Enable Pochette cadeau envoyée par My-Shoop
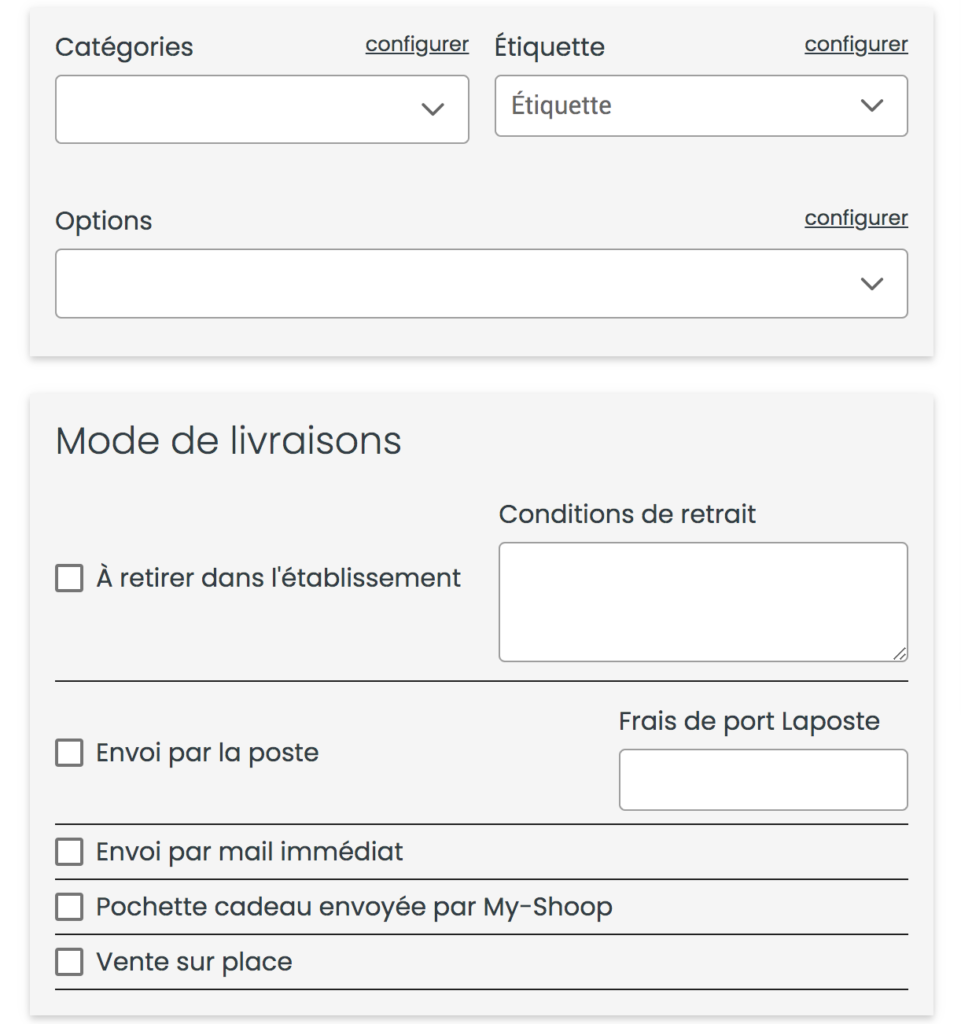The width and height of the screenshot is (961, 1024). click(69, 906)
